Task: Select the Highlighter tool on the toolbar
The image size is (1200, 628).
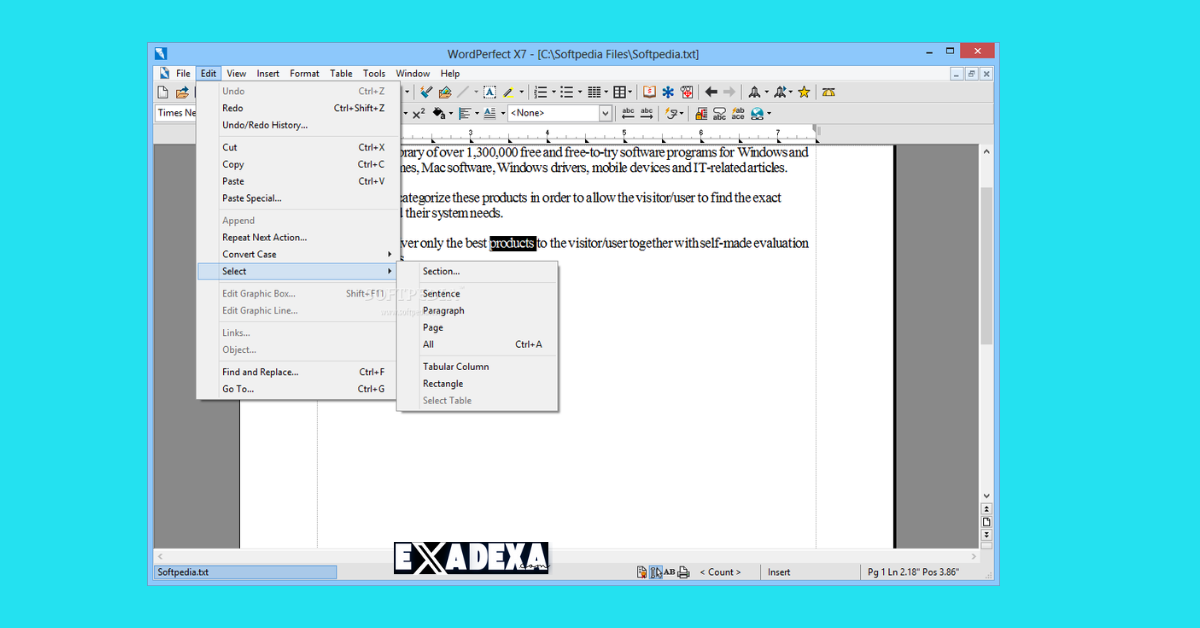Action: point(509,91)
